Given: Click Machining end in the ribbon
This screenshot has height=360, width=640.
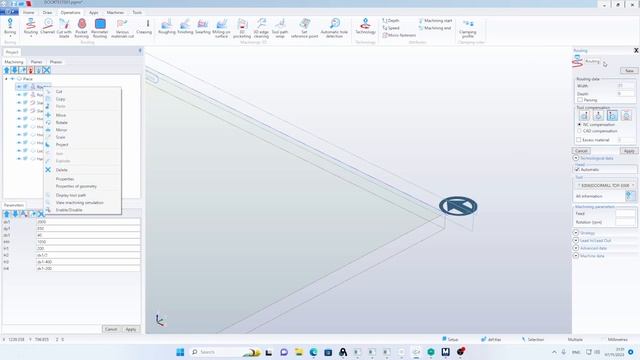Looking at the screenshot, I should click(x=435, y=28).
